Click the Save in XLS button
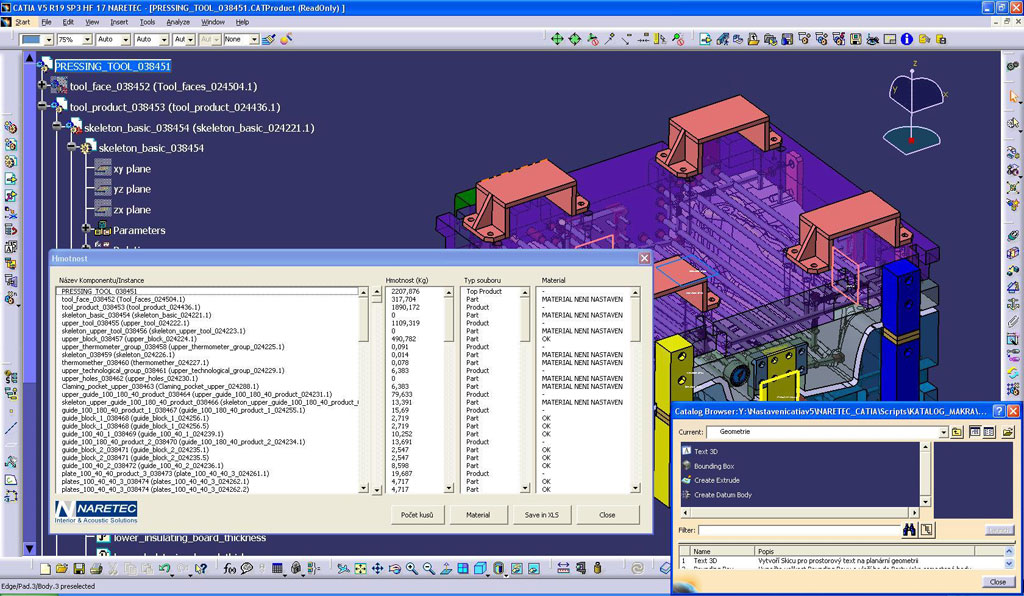Screen dimensions: 1024x596 point(543,515)
